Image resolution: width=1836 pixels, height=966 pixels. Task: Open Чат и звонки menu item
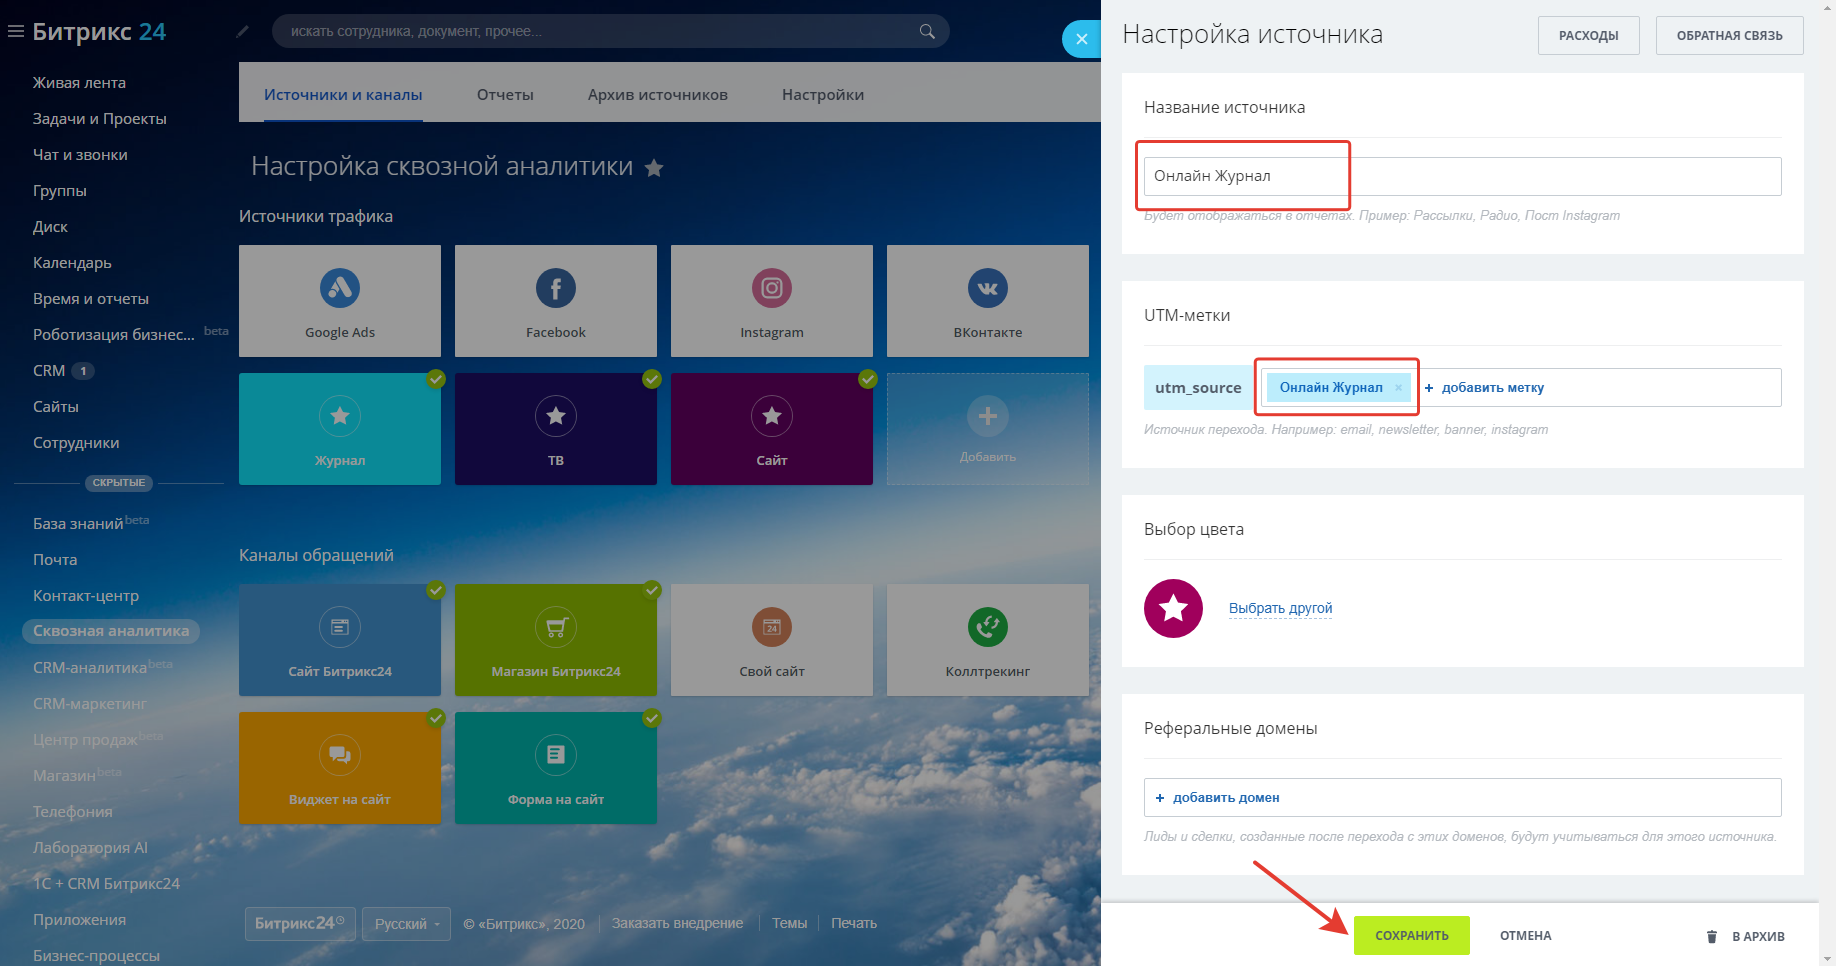[x=80, y=155]
